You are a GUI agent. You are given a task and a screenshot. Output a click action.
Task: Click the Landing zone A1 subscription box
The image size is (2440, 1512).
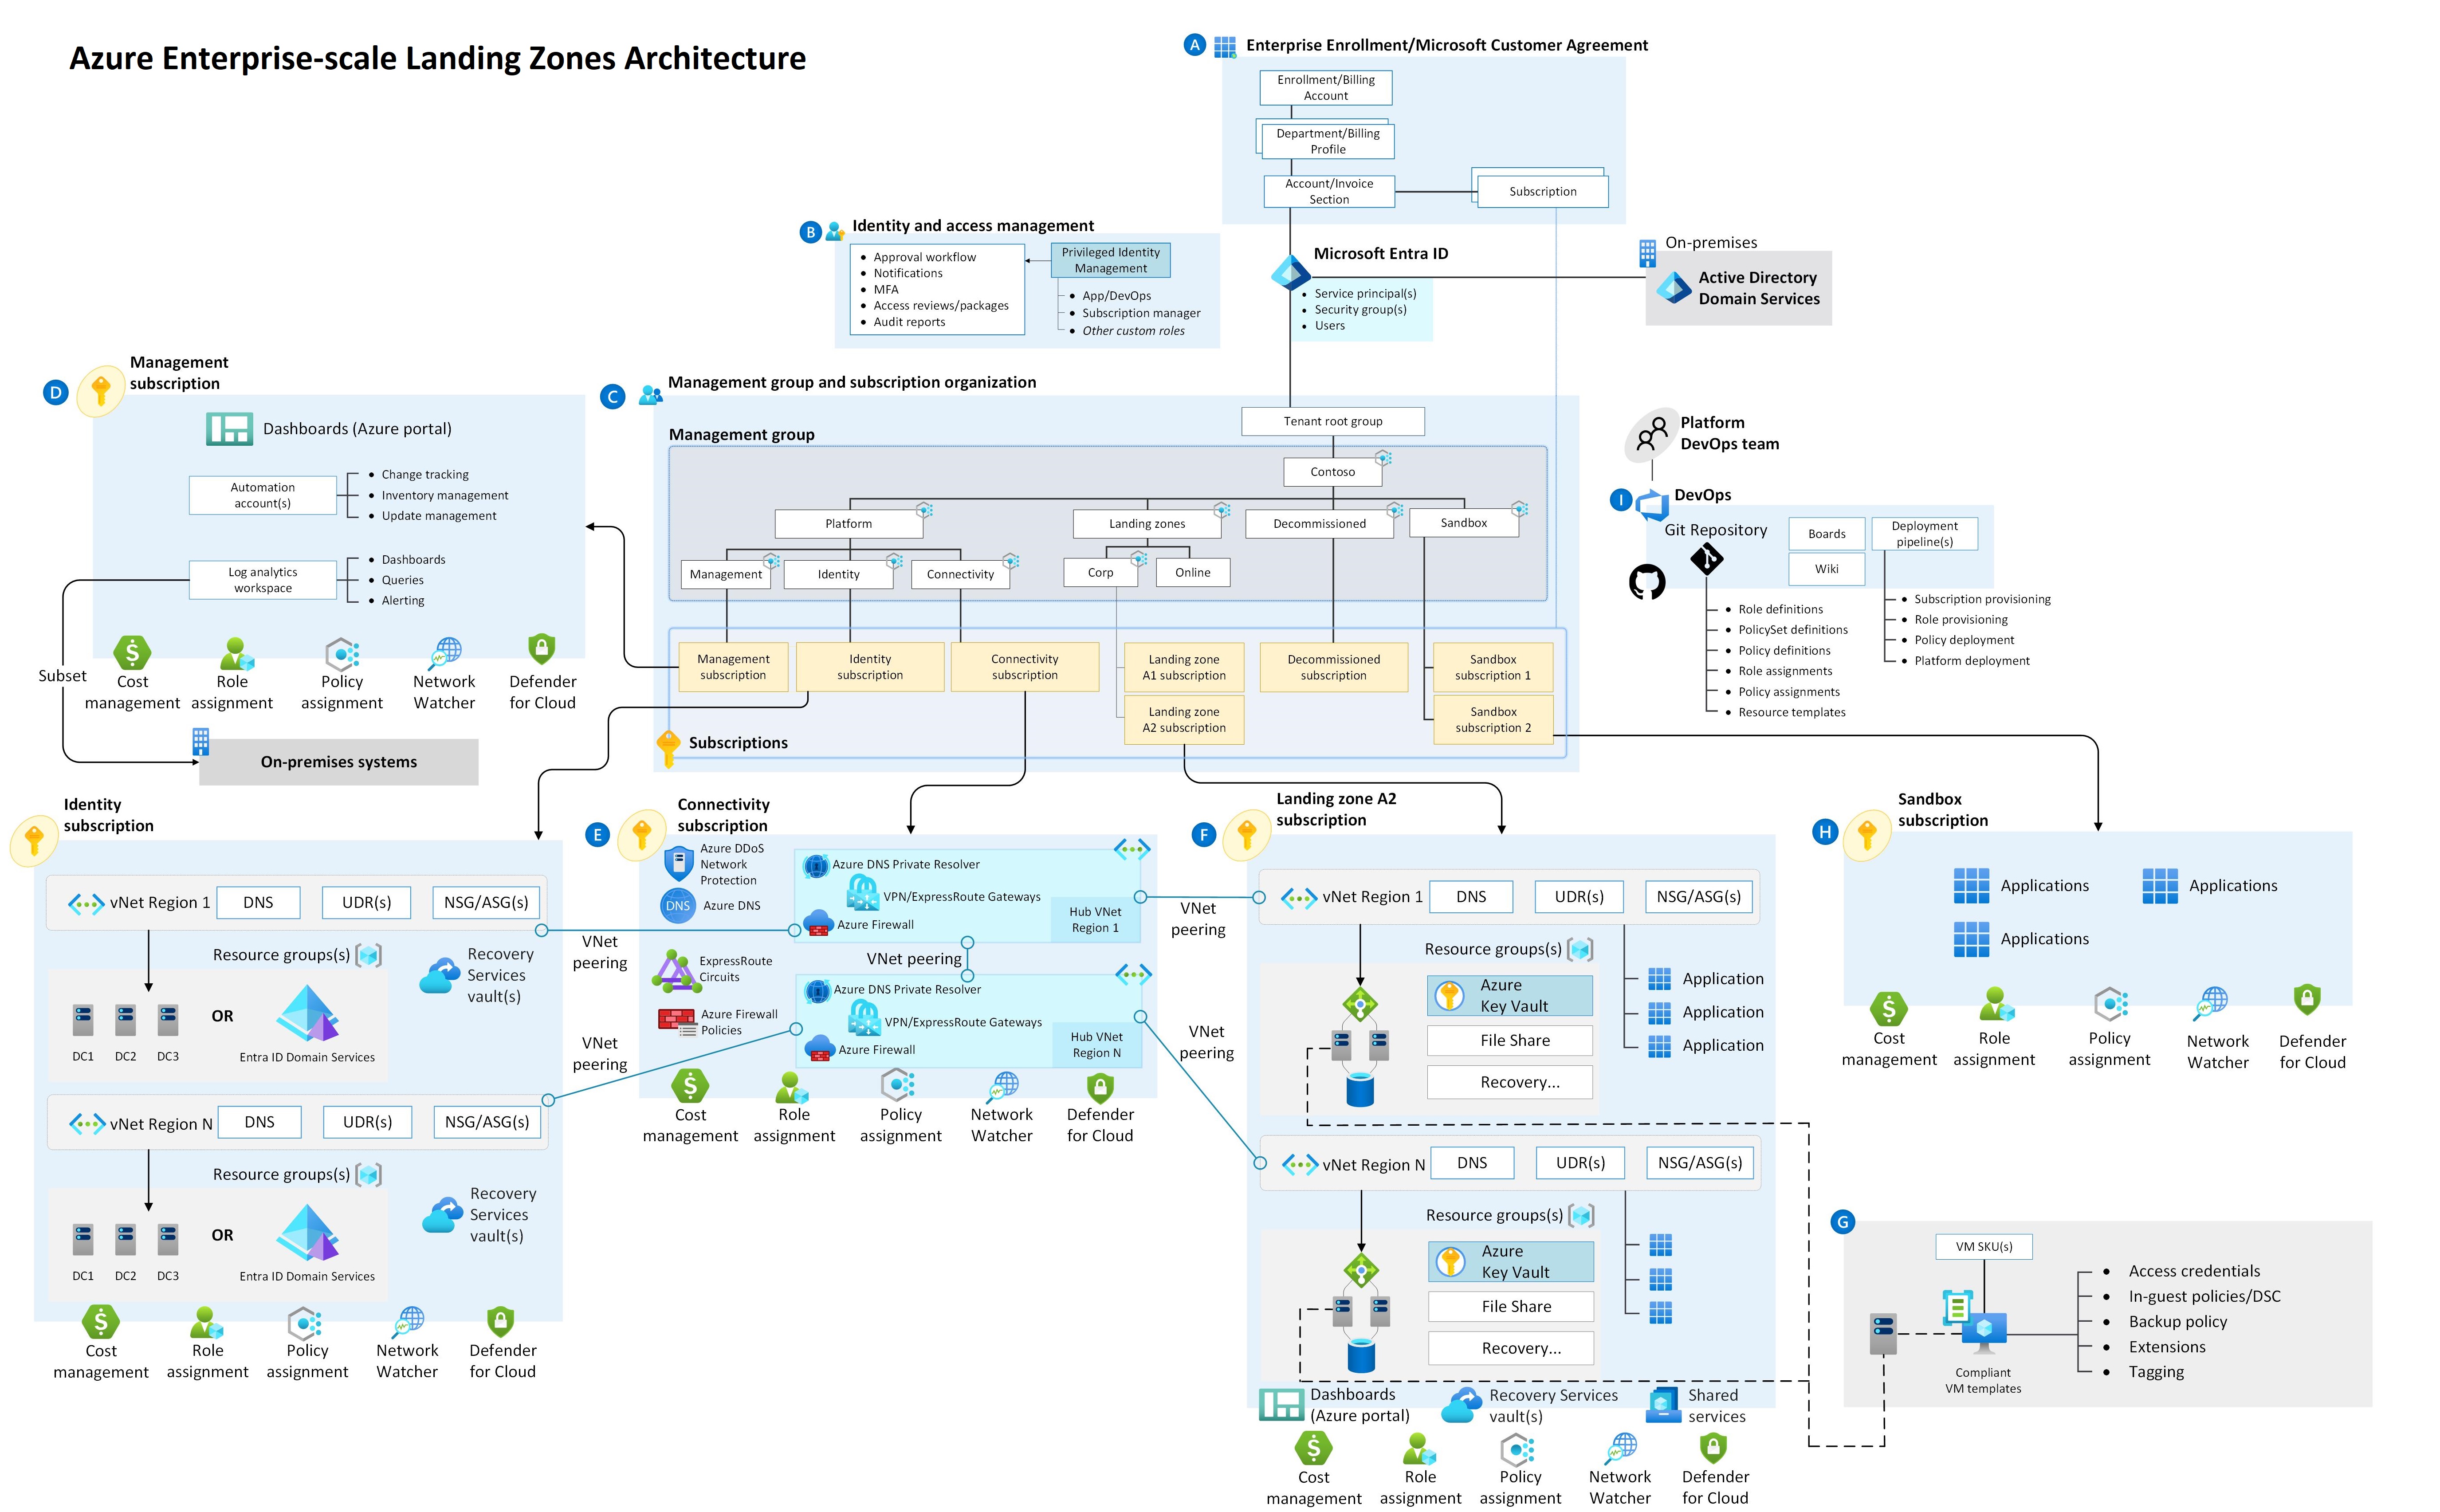click(x=1184, y=668)
